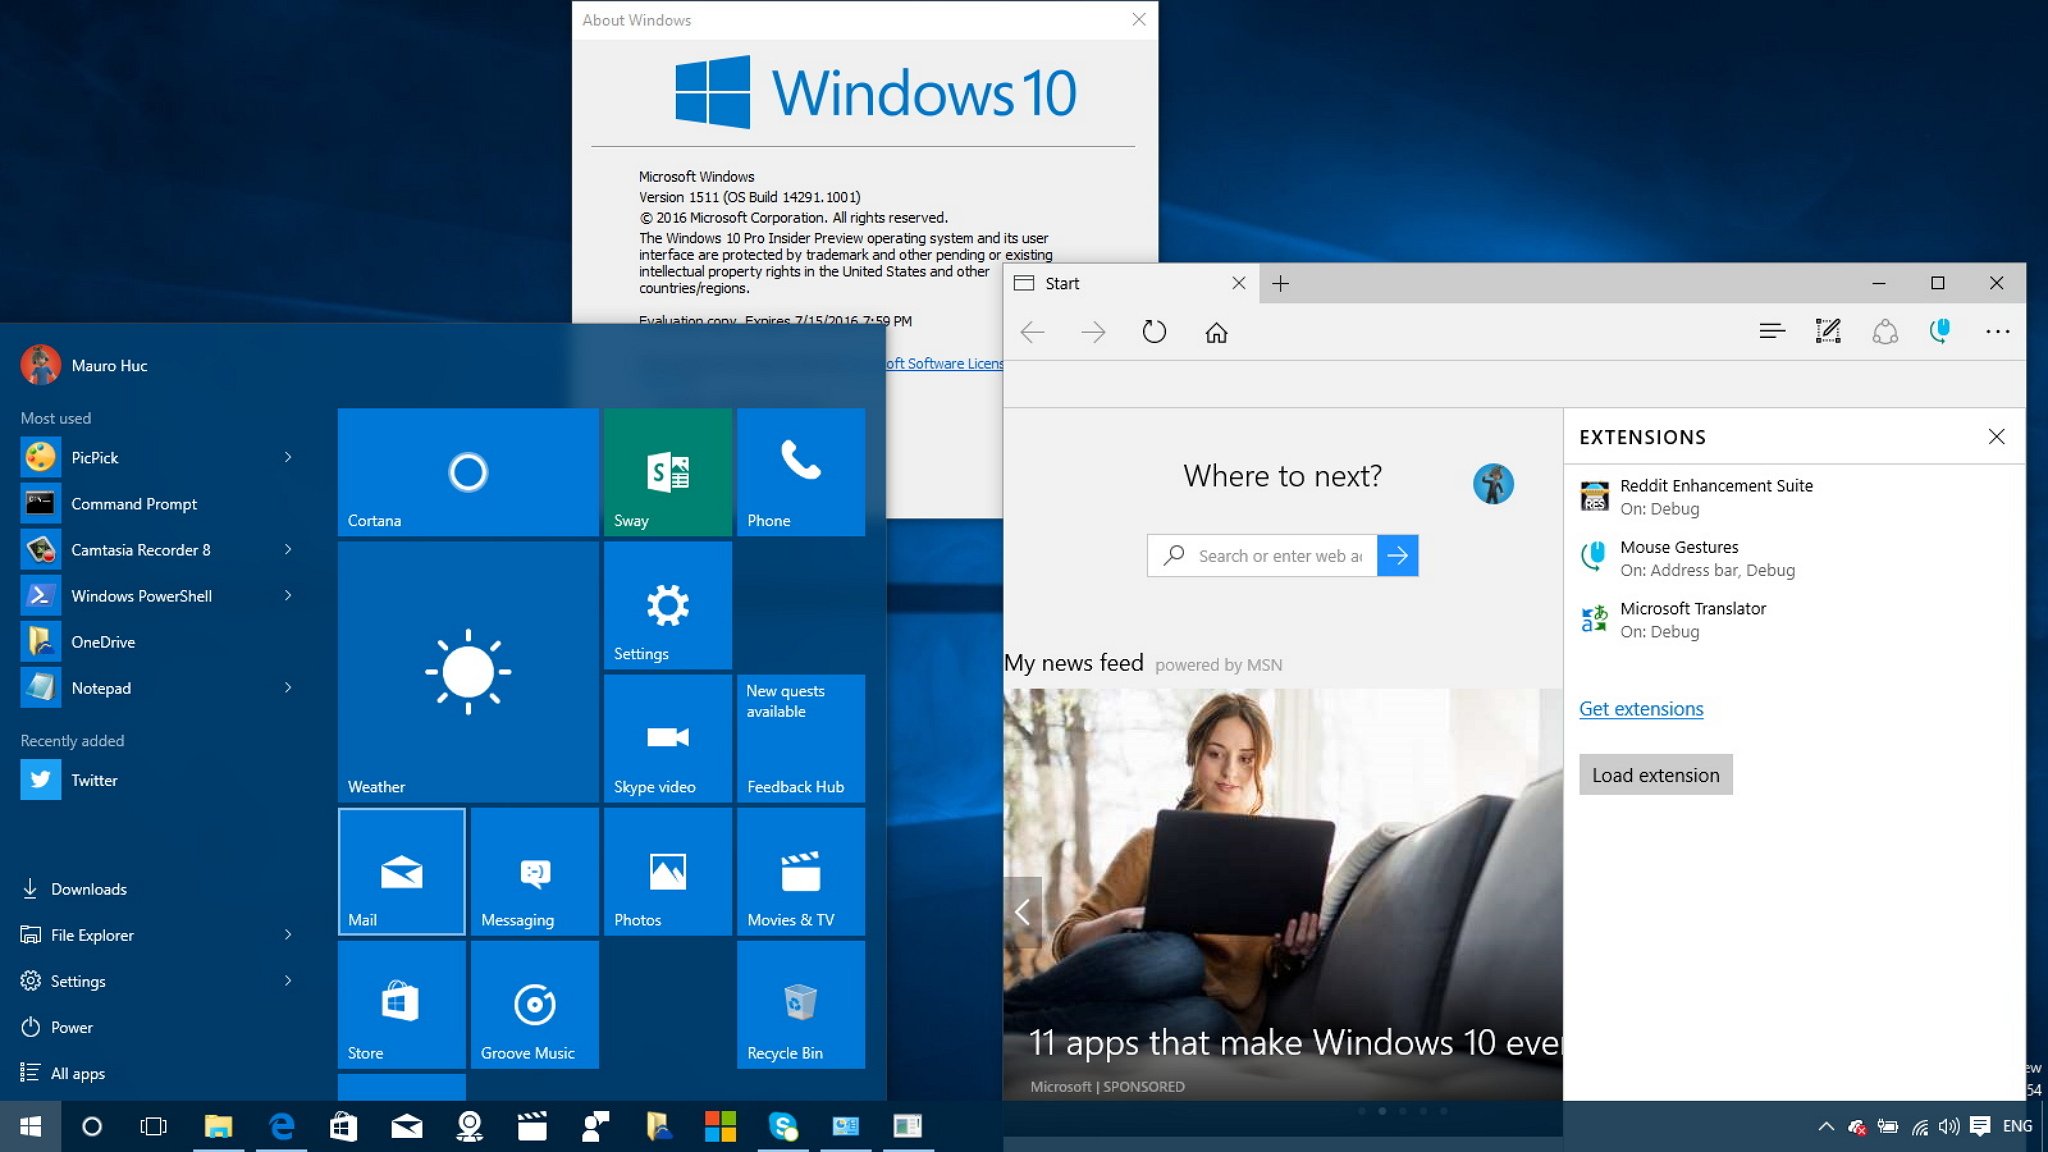Click the Load extension button
Image resolution: width=2048 pixels, height=1152 pixels.
[x=1656, y=774]
